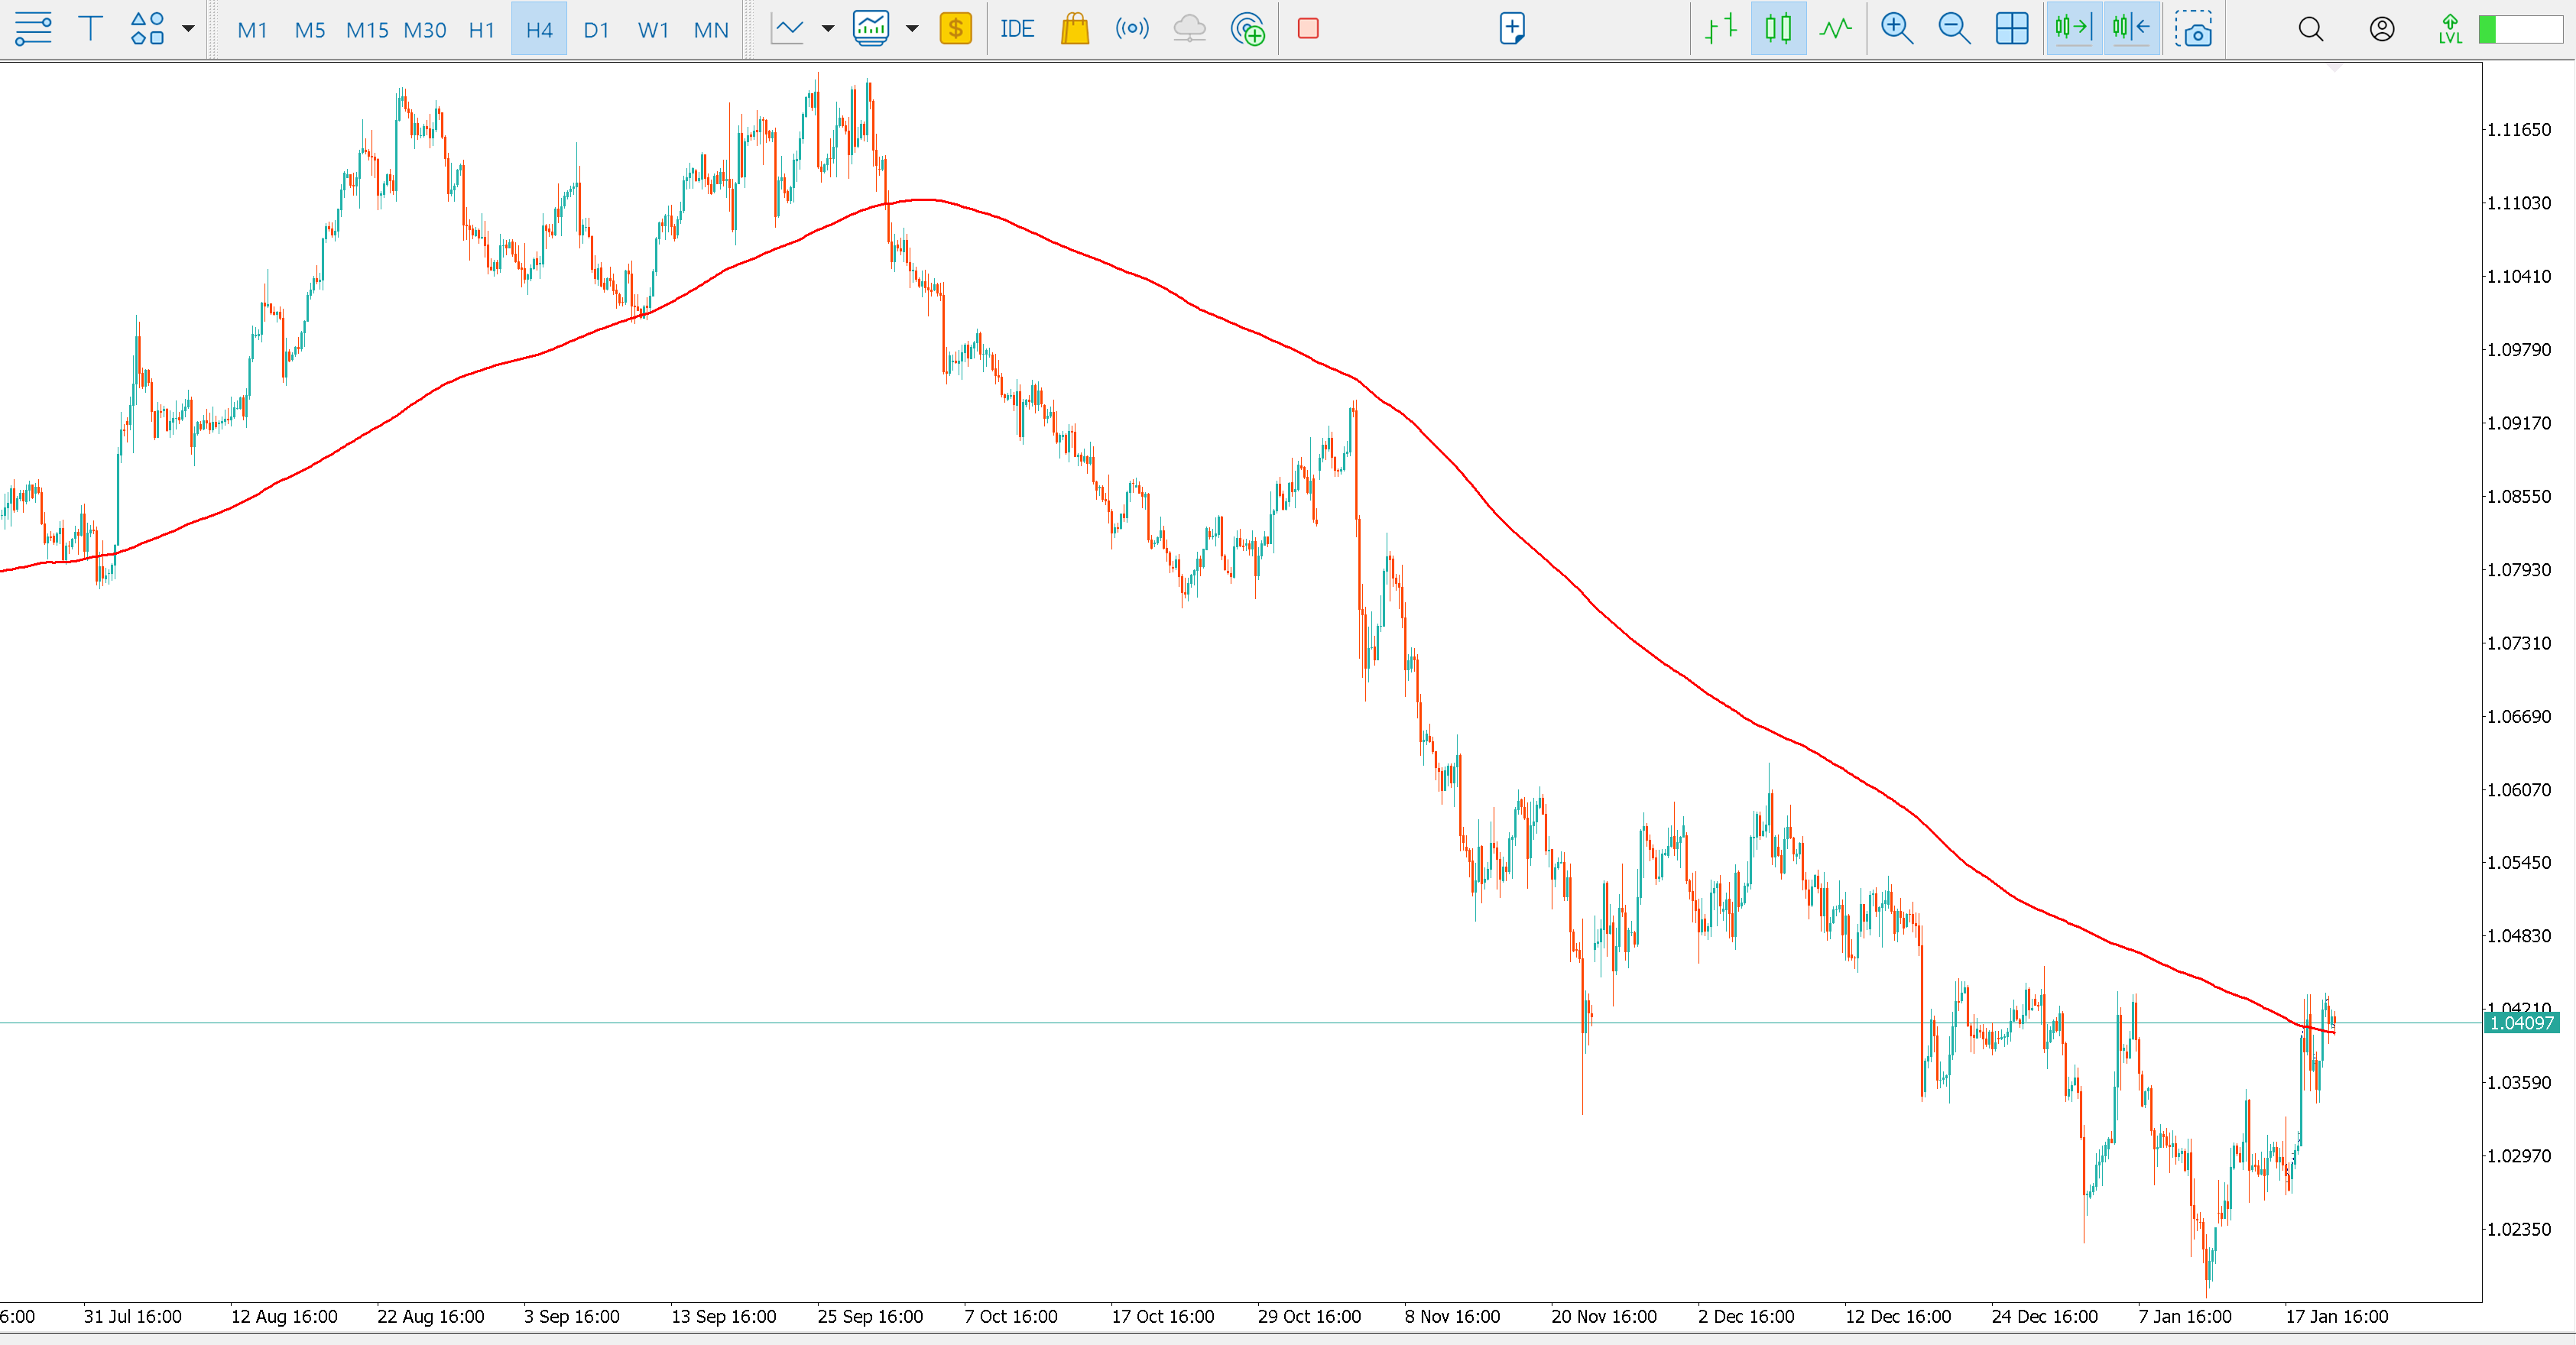Screen dimensions: 2576x1345
Task: Switch to H1 timeframe
Action: [482, 30]
